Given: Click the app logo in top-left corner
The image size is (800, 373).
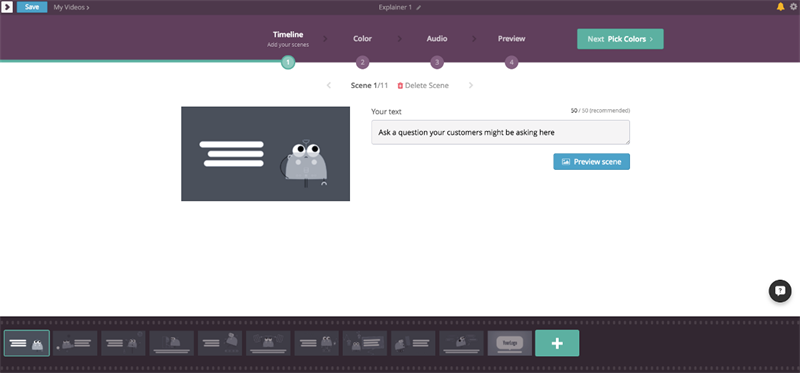Looking at the screenshot, I should point(7,7).
